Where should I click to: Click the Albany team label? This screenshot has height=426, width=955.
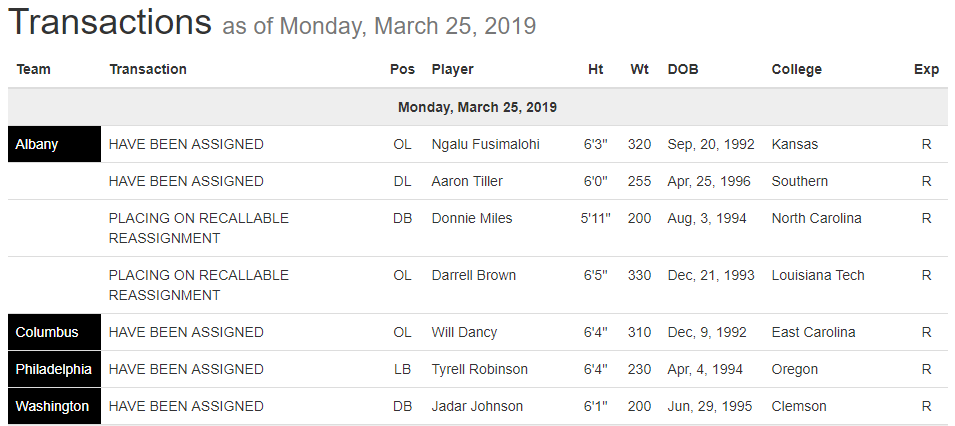(x=37, y=144)
